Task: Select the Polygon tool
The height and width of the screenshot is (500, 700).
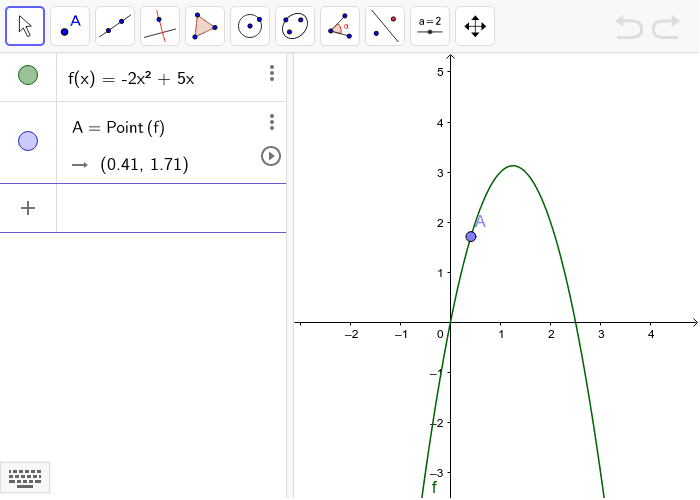Action: [x=205, y=26]
